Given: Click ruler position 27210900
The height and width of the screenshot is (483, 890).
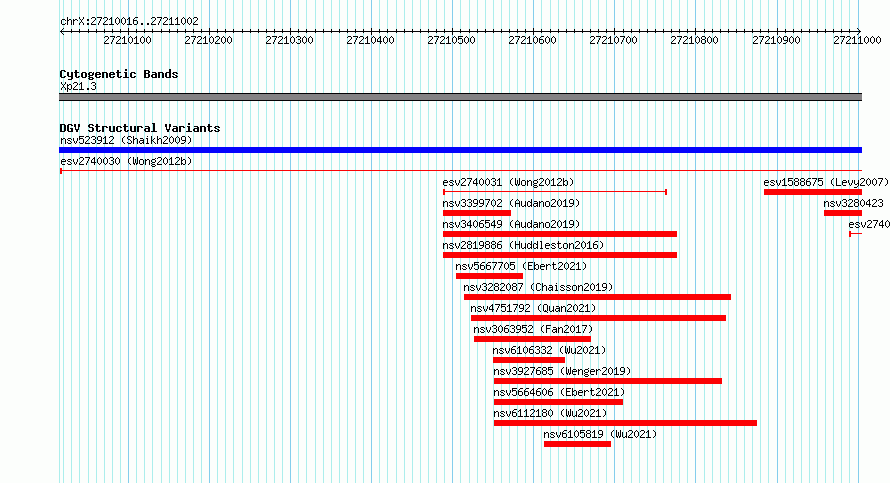Looking at the screenshot, I should [x=776, y=40].
